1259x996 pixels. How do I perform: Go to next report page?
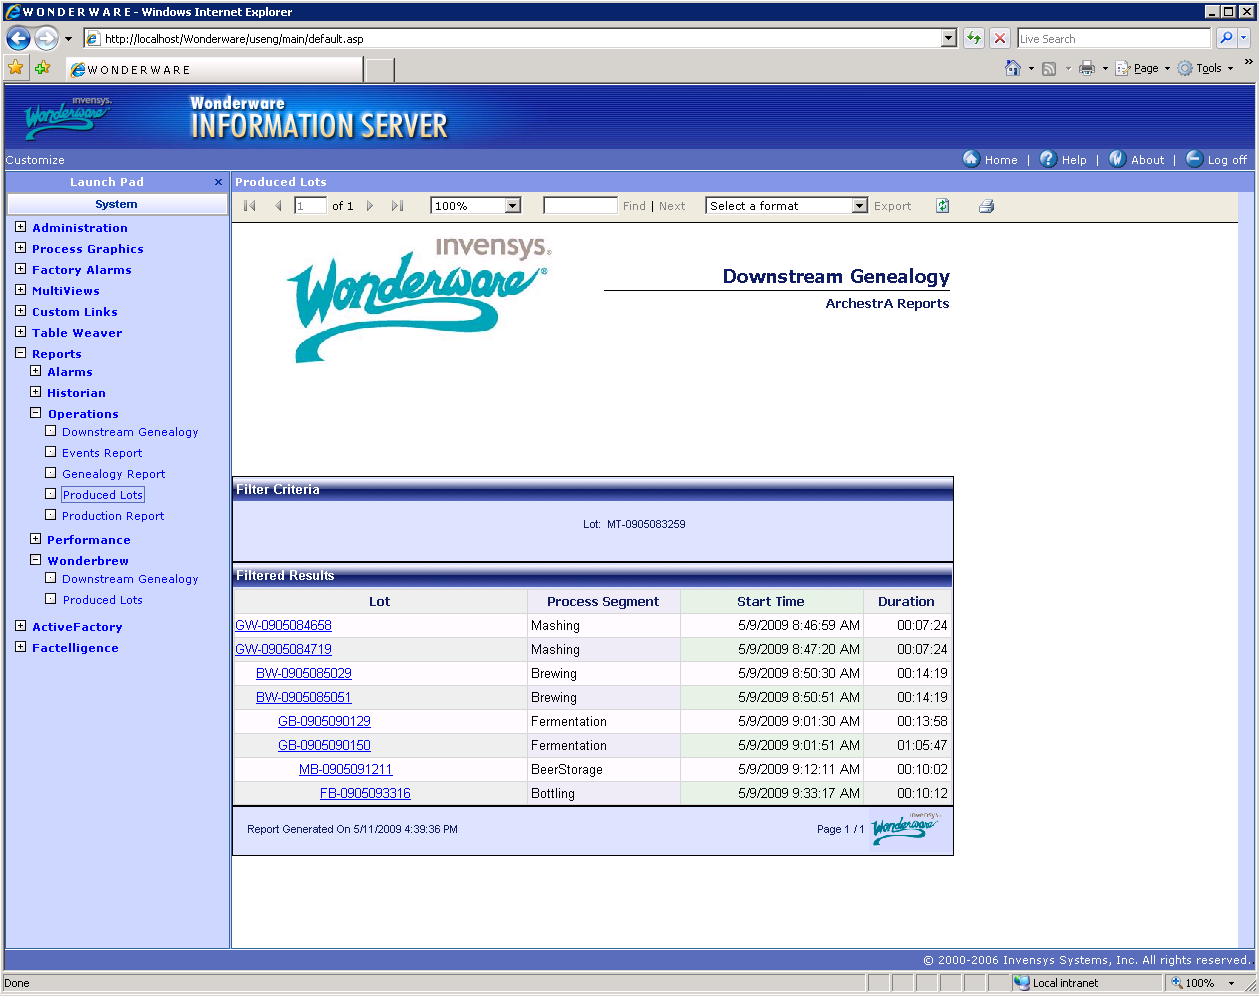370,206
